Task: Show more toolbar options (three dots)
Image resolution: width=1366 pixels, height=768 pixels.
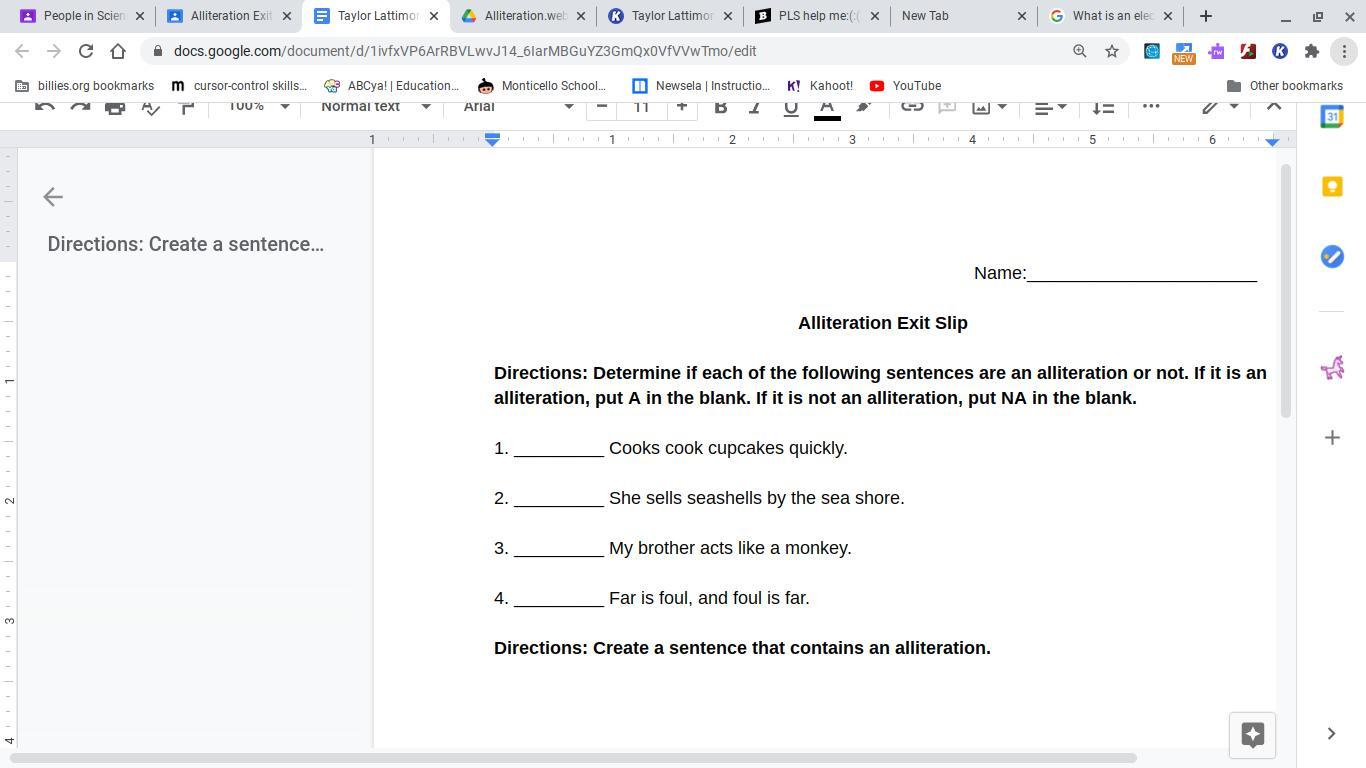Action: tap(1151, 106)
